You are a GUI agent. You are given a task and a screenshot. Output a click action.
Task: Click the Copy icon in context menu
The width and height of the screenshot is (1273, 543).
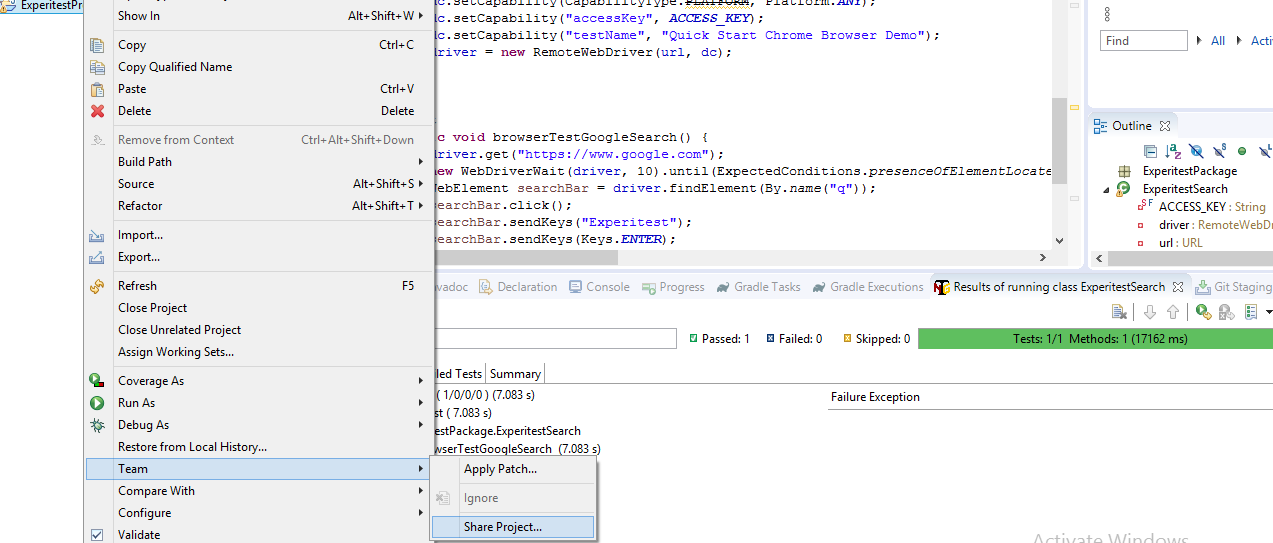click(97, 45)
